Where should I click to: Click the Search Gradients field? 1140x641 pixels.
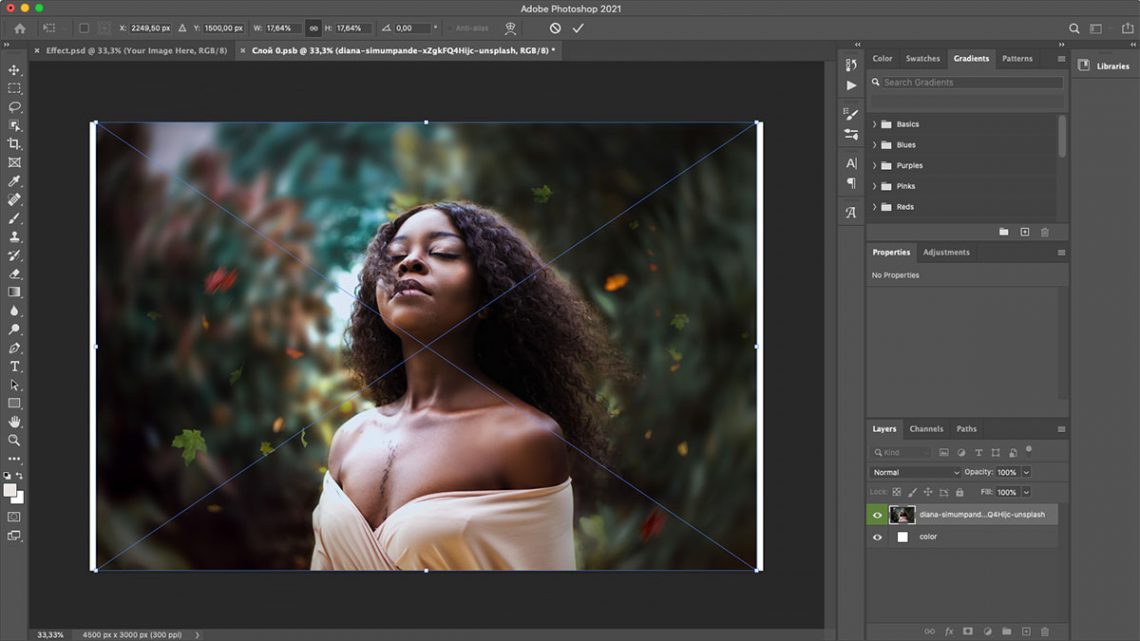(x=965, y=82)
